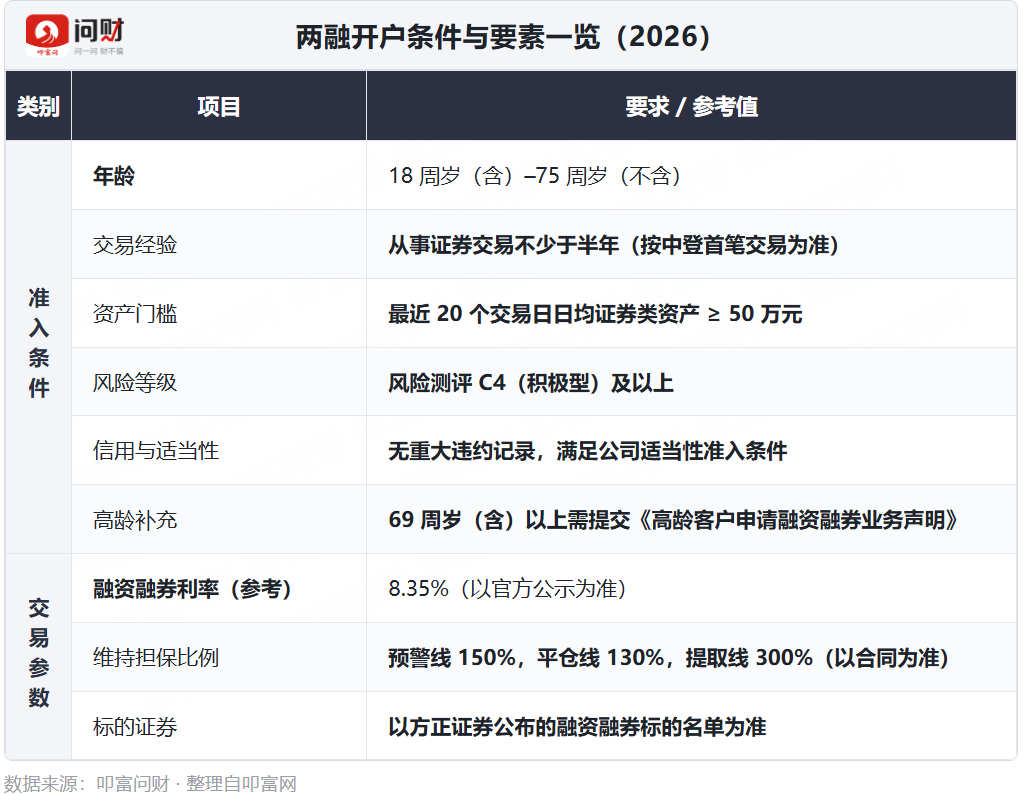
Task: Click the 准入条件 category cell
Action: (x=38, y=347)
